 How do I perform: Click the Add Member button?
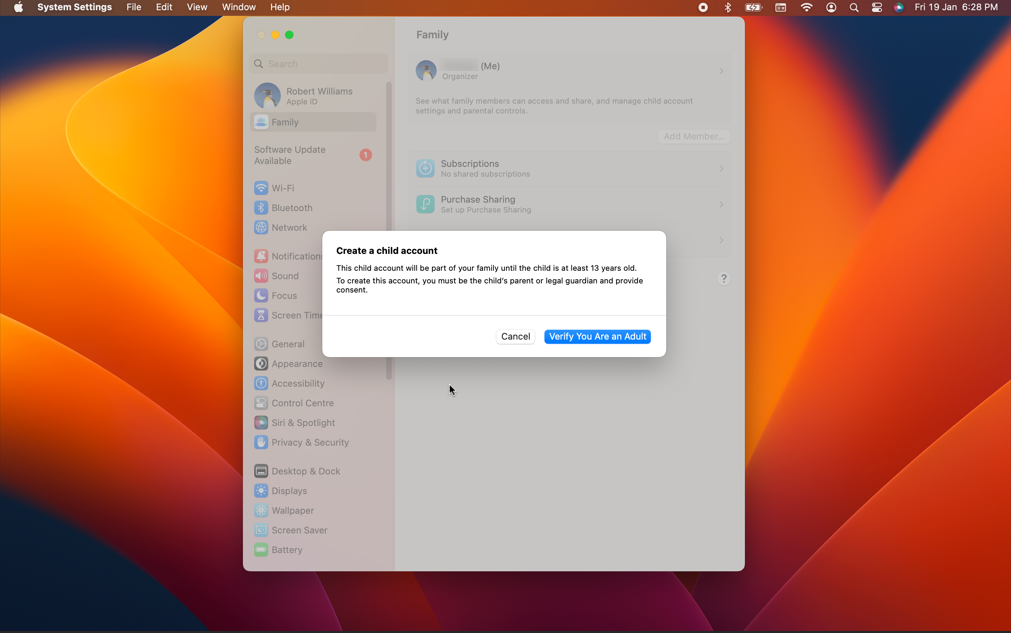tap(694, 136)
